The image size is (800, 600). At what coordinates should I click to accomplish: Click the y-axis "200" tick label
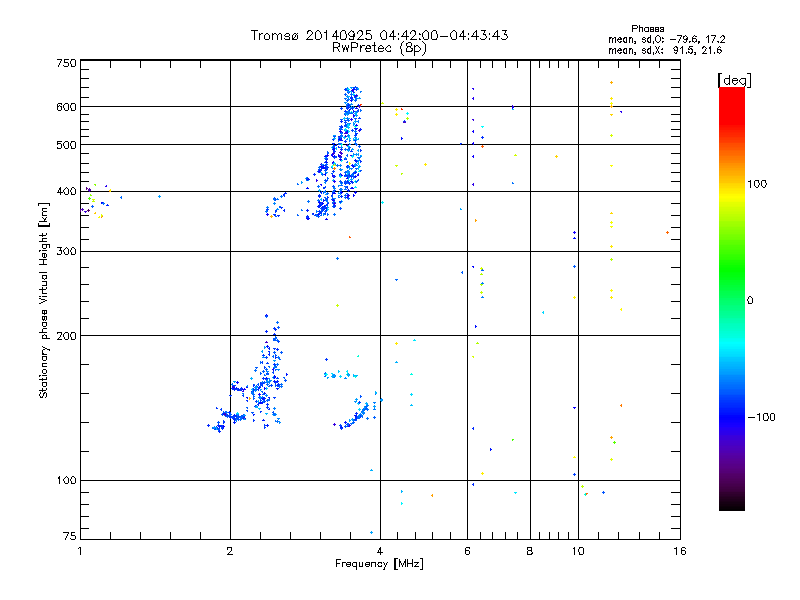tap(66, 336)
